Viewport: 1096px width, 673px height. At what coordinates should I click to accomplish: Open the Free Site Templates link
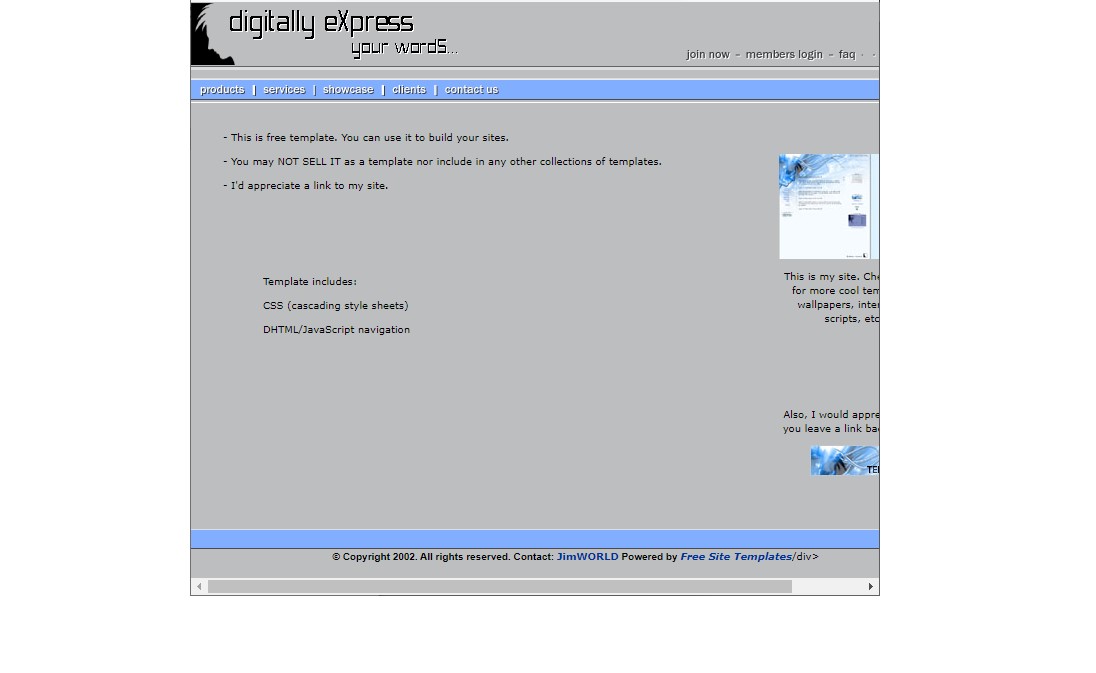(736, 557)
